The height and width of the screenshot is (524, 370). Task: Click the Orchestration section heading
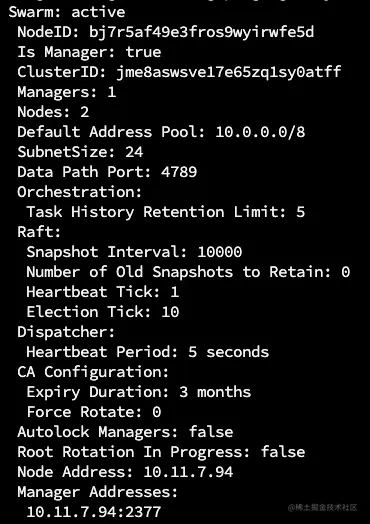click(x=80, y=192)
